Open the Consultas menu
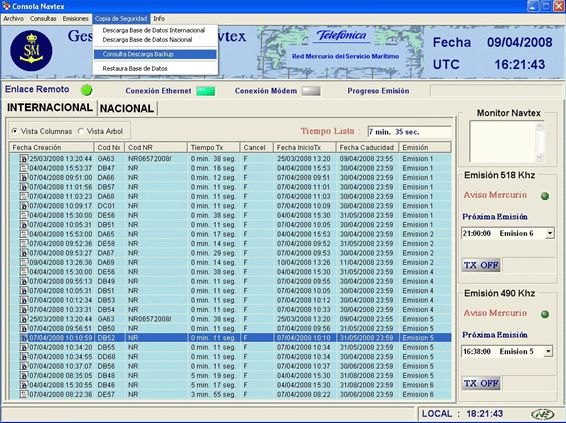The height and width of the screenshot is (423, 566). pos(43,18)
